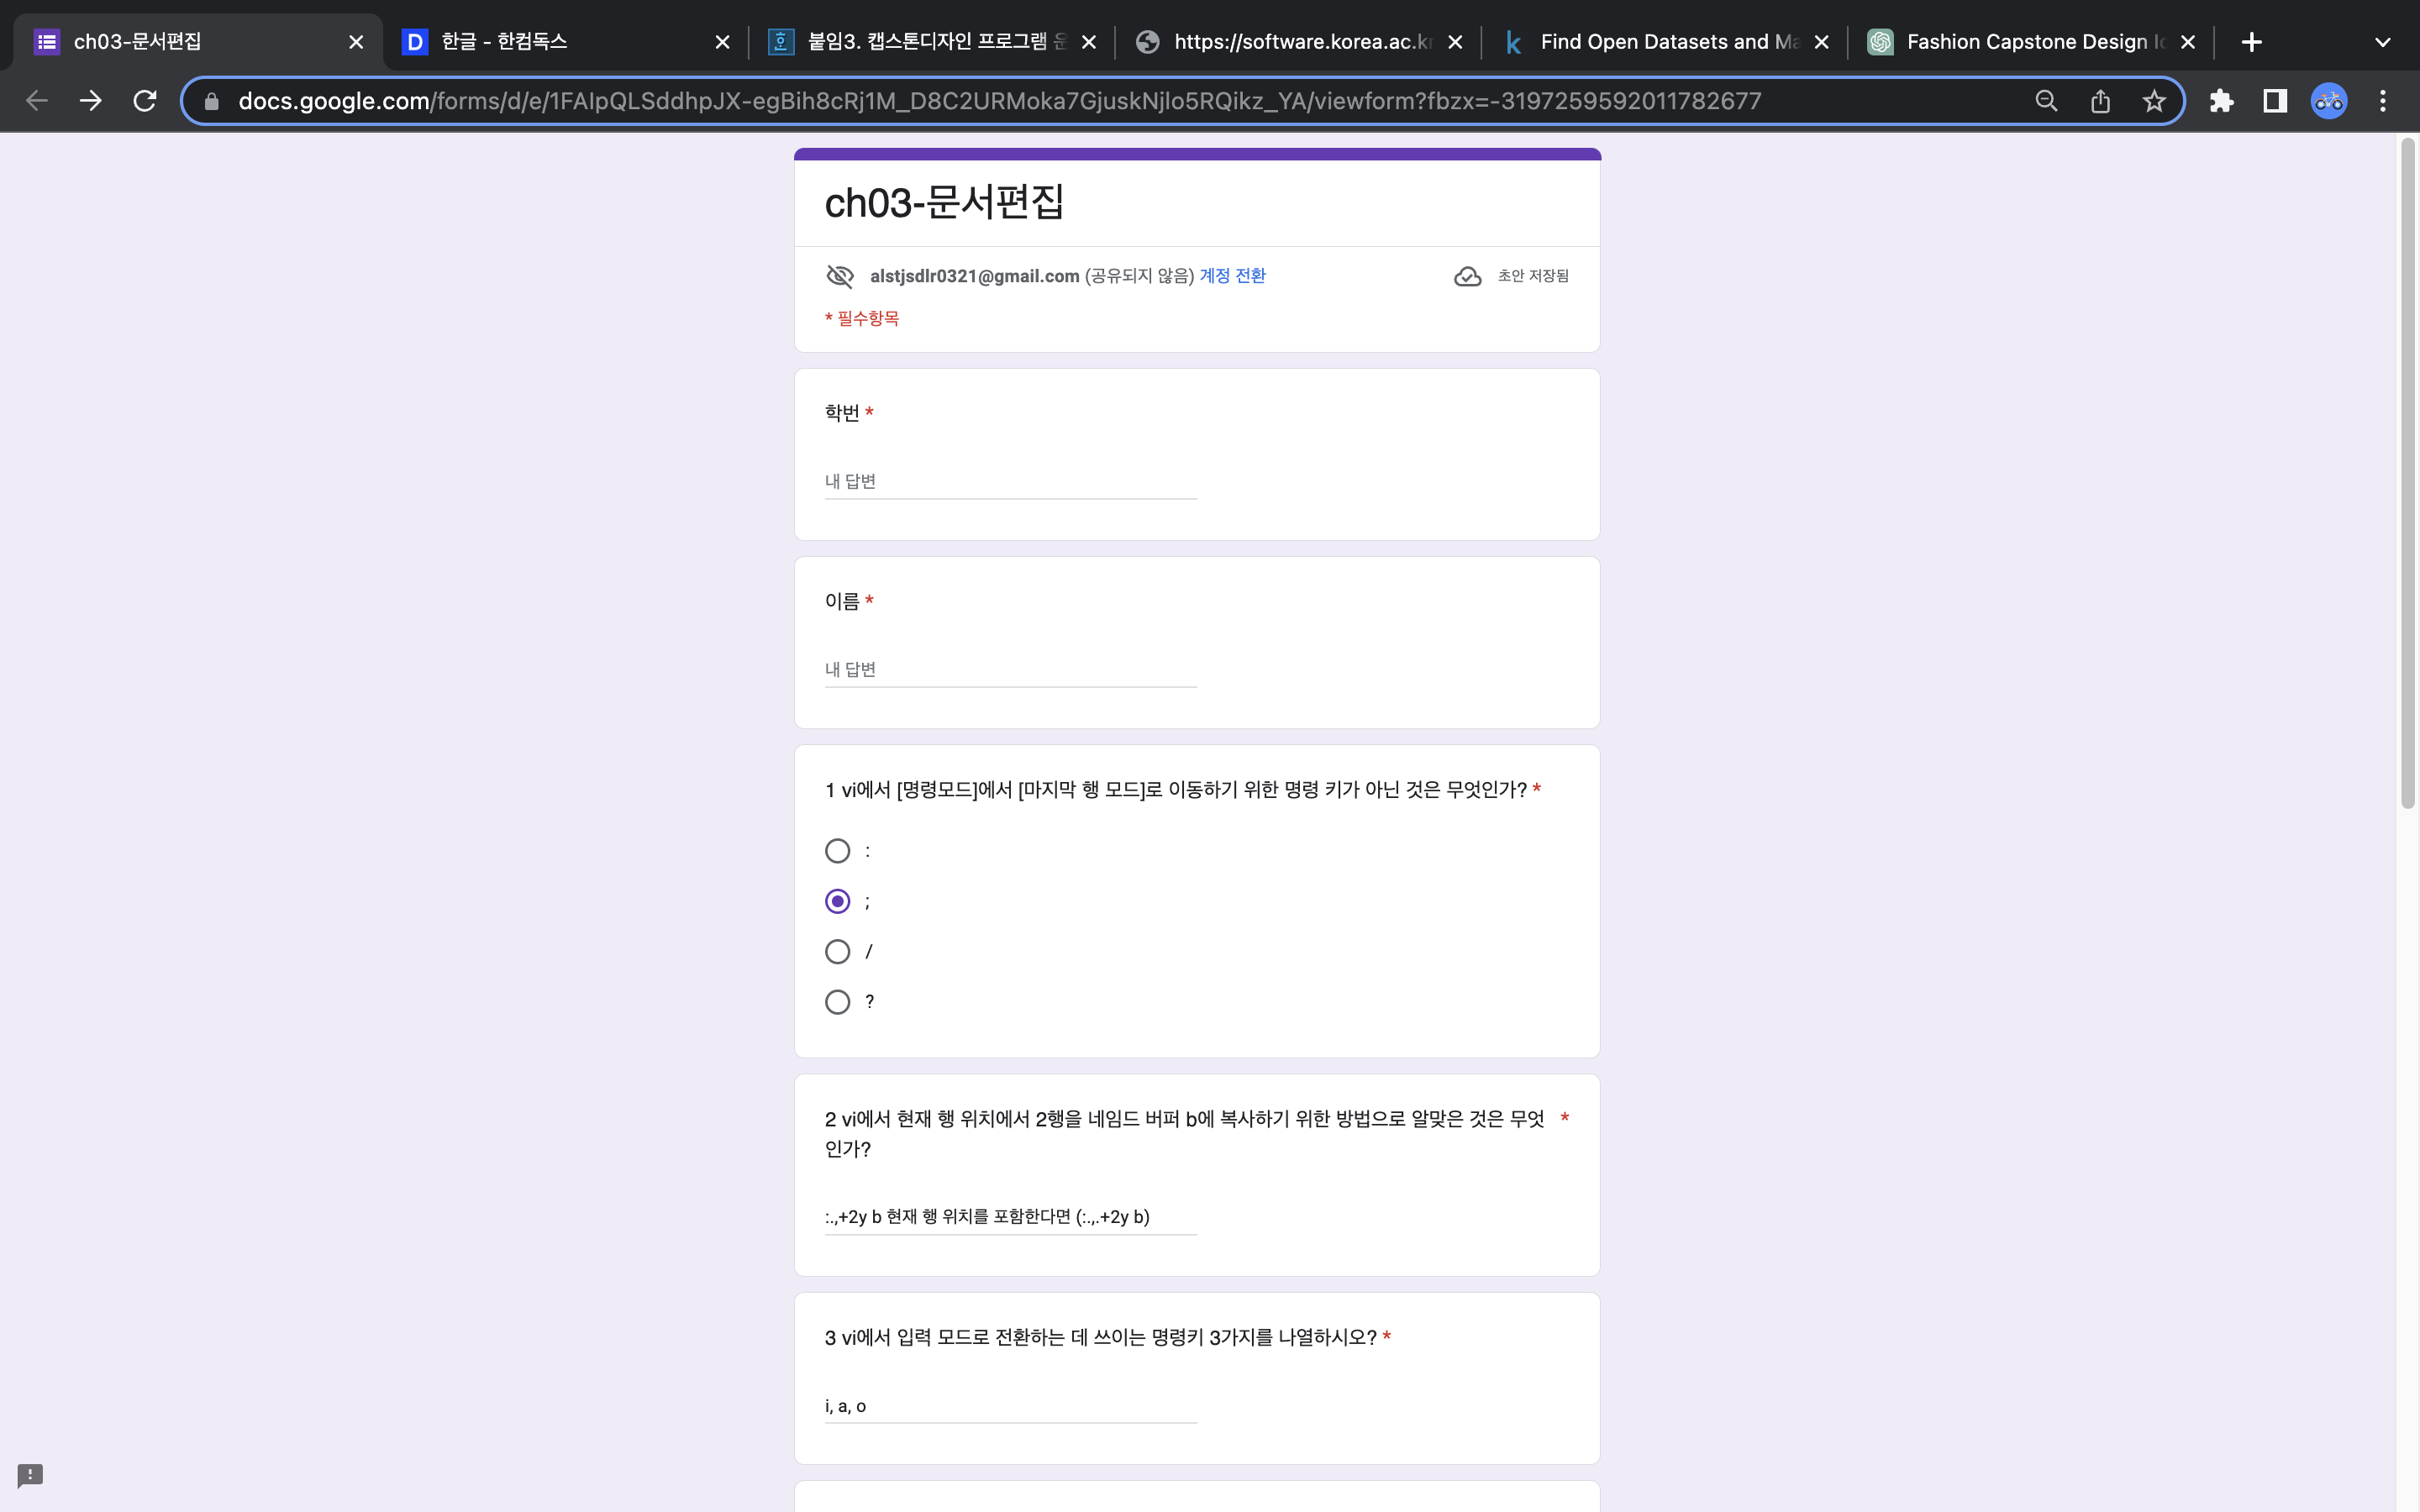Click the browser reload icon
The width and height of the screenshot is (2420, 1512).
coord(145,101)
